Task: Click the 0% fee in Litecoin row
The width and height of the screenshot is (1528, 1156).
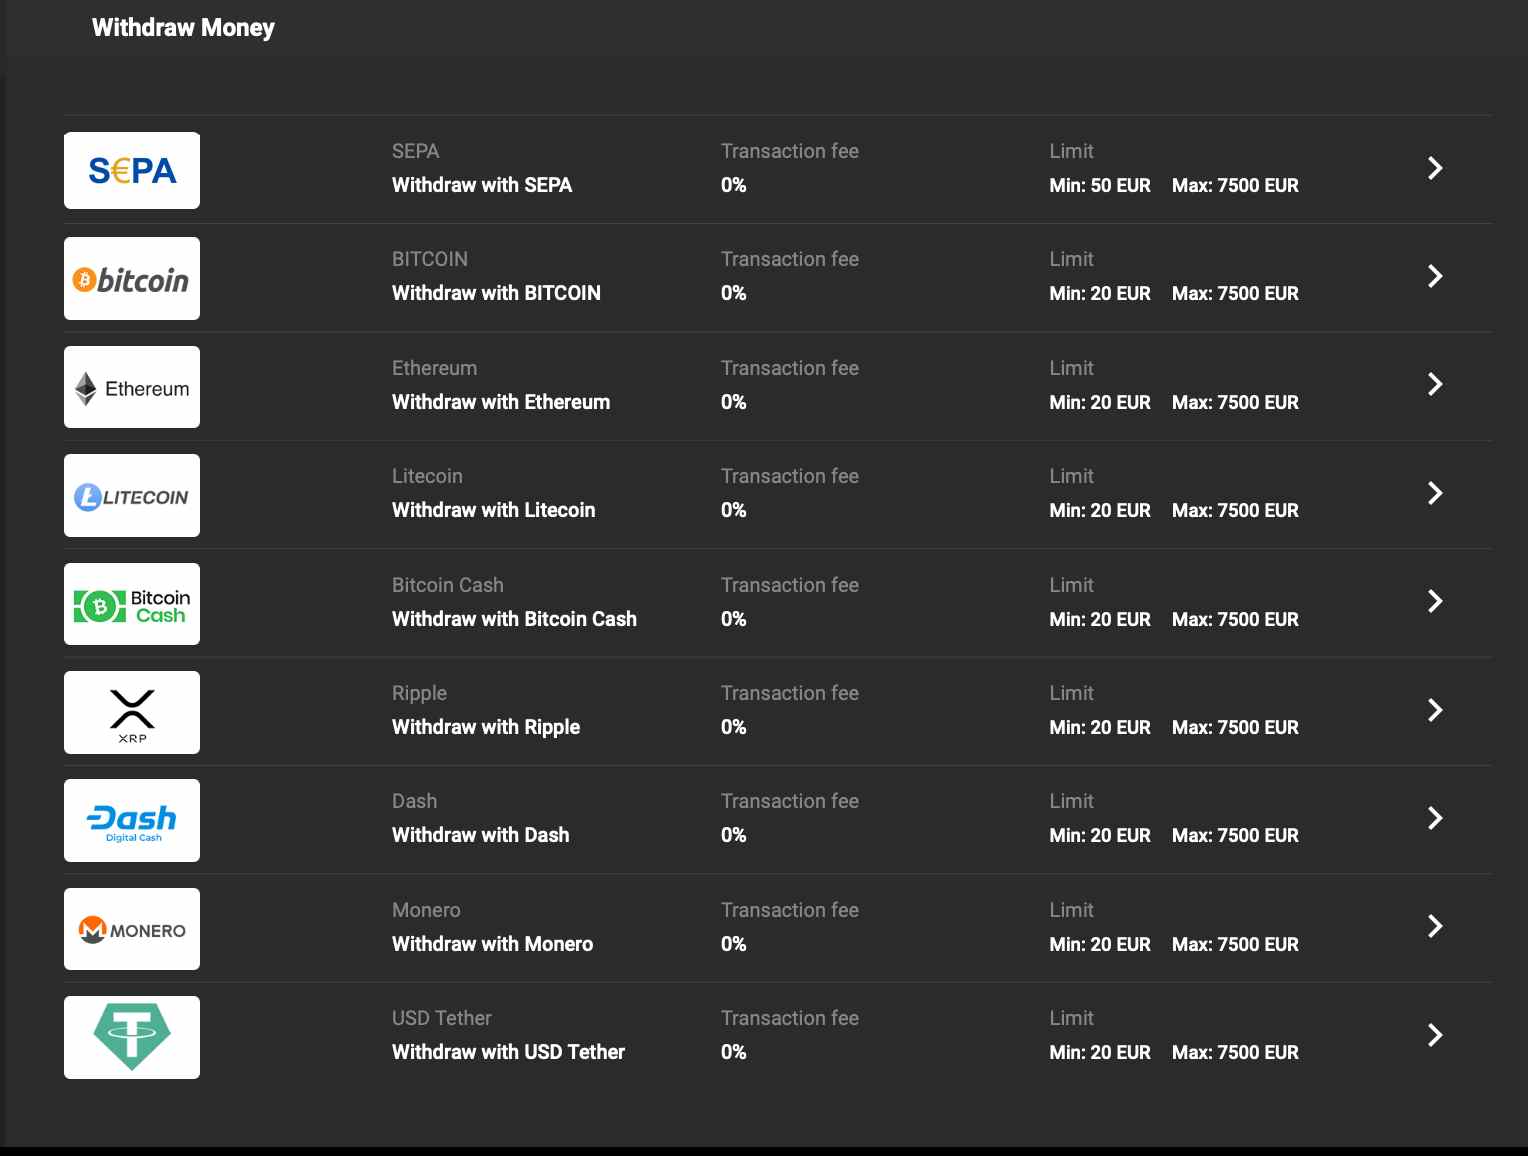Action: [x=734, y=510]
